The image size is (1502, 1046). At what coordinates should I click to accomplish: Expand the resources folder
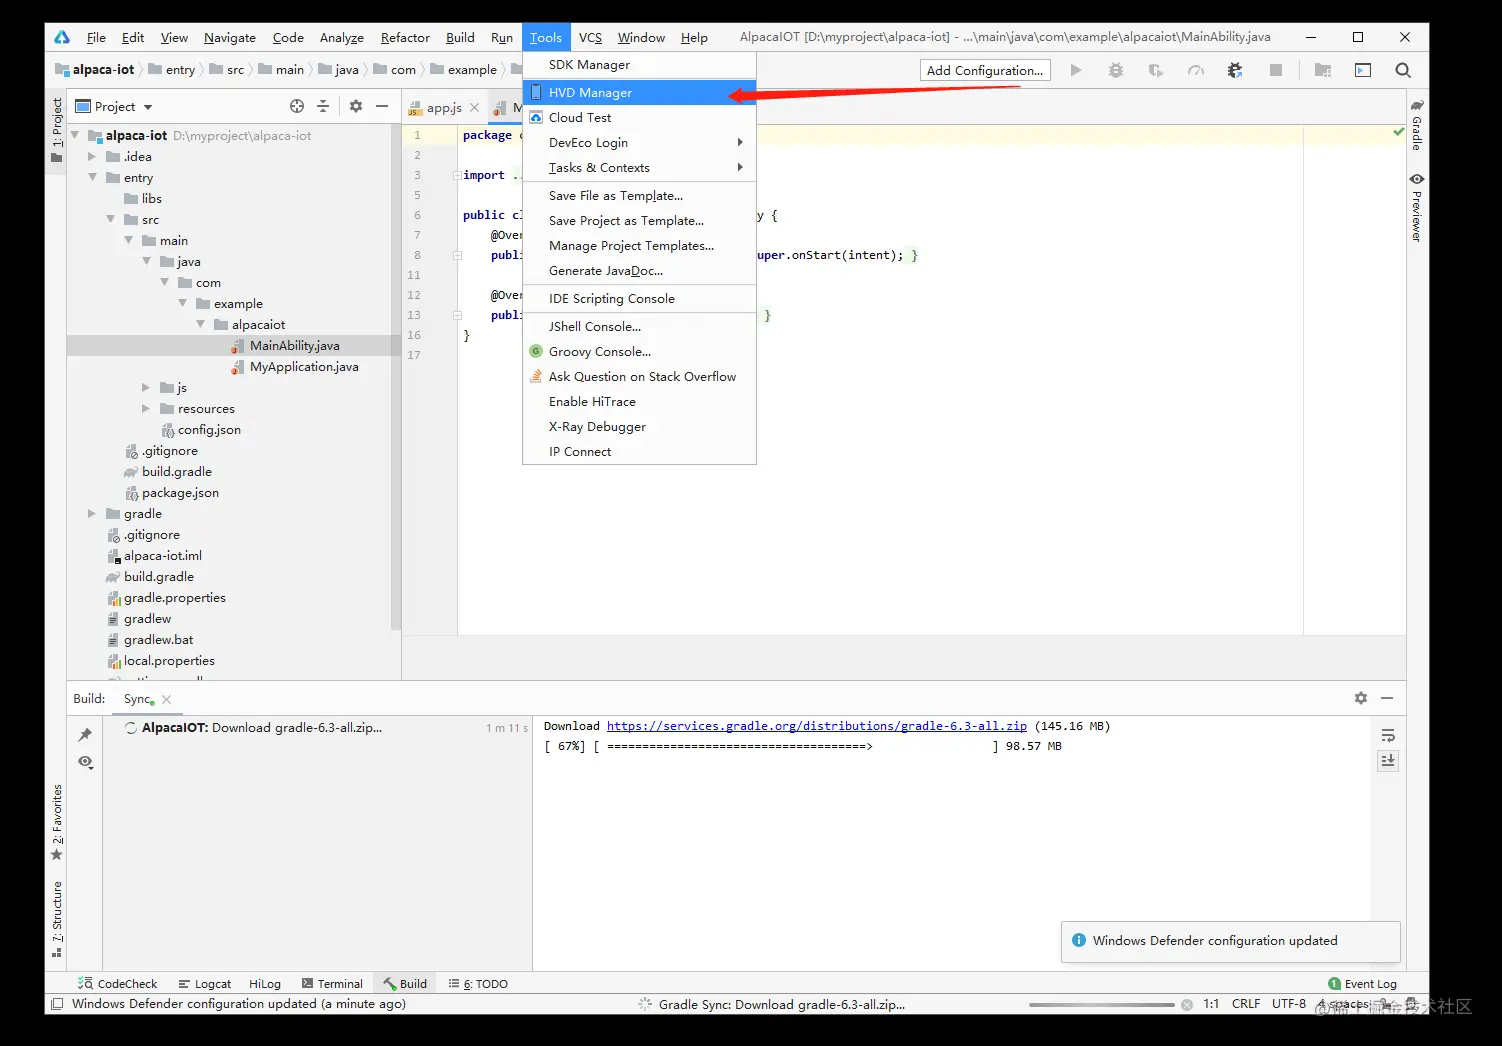coord(146,408)
